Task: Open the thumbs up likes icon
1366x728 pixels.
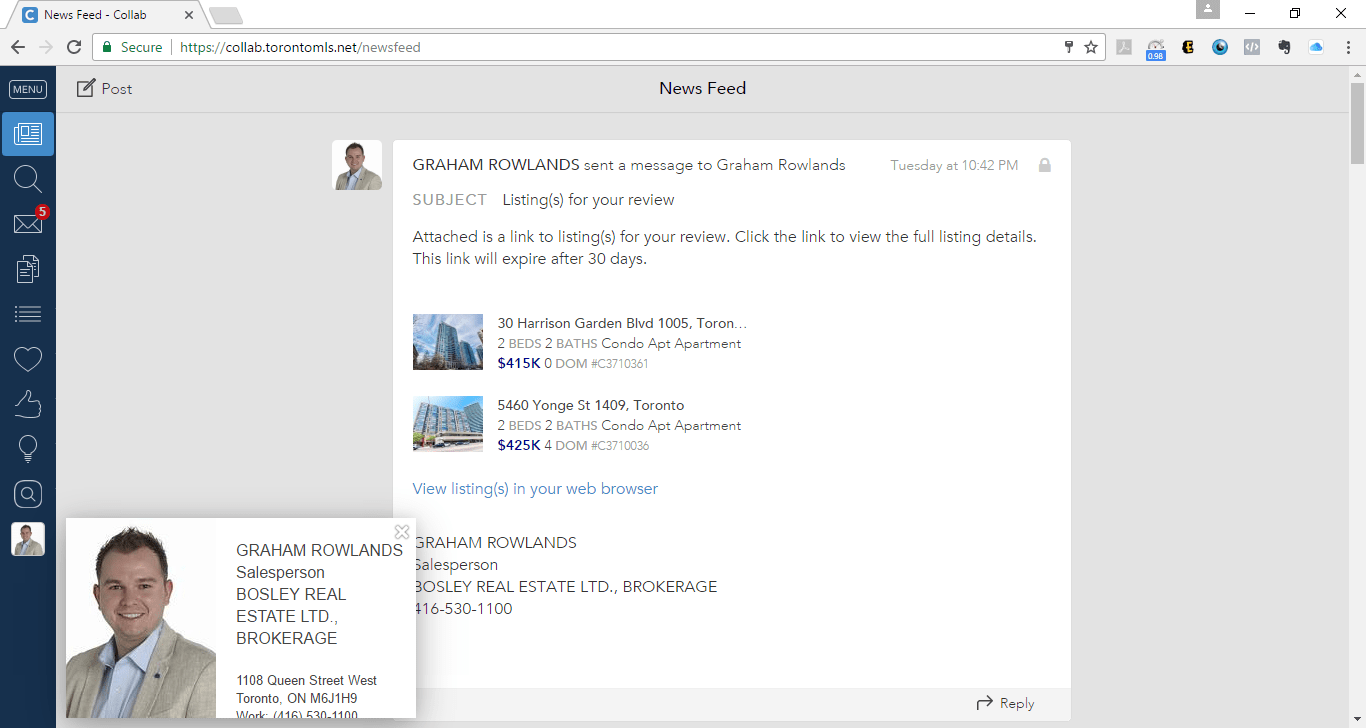Action: 28,404
